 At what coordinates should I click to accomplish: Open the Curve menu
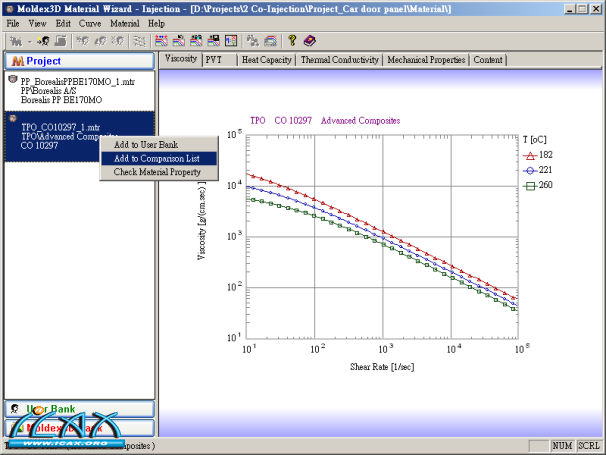pyautogui.click(x=89, y=23)
